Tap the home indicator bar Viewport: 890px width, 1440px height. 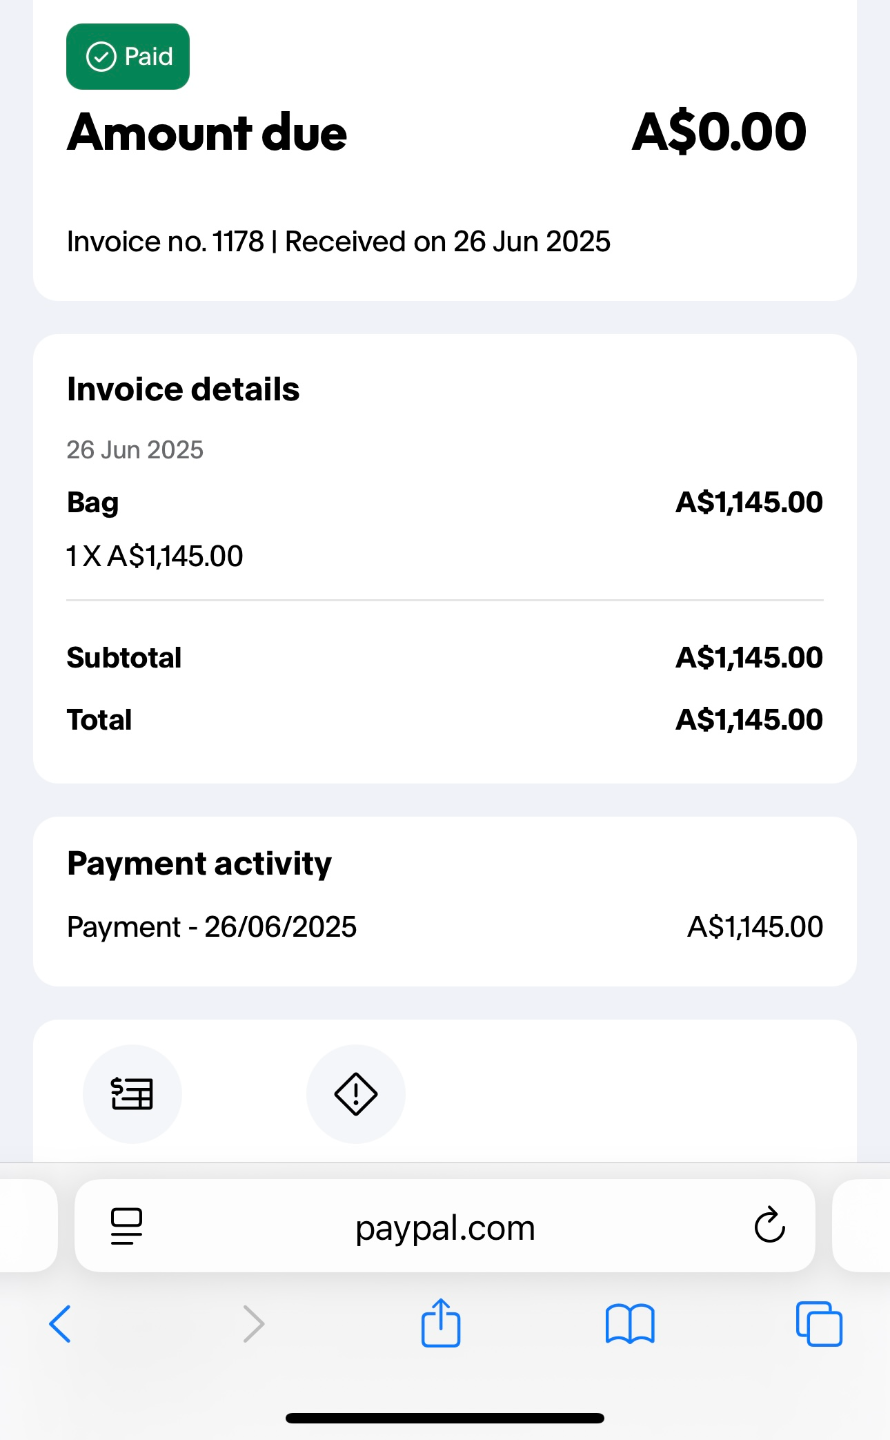[x=445, y=1418]
